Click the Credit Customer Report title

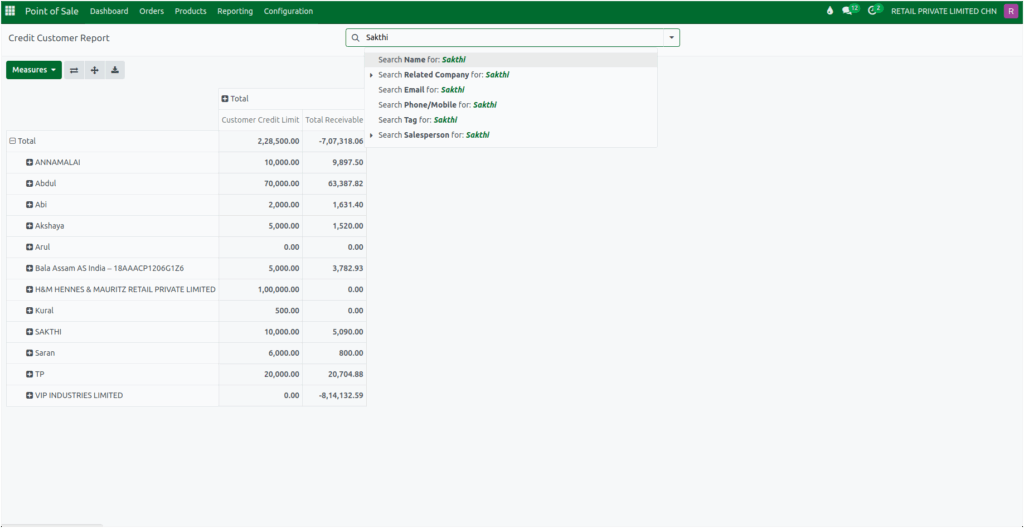click(59, 38)
